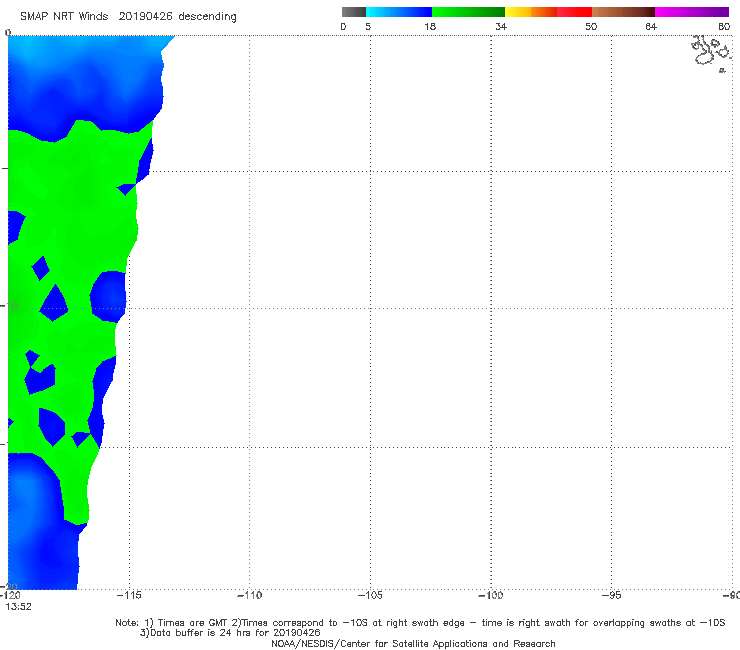Click the 'SMAP NRT Winds' title text
The height and width of the screenshot is (650, 740).
64,16
